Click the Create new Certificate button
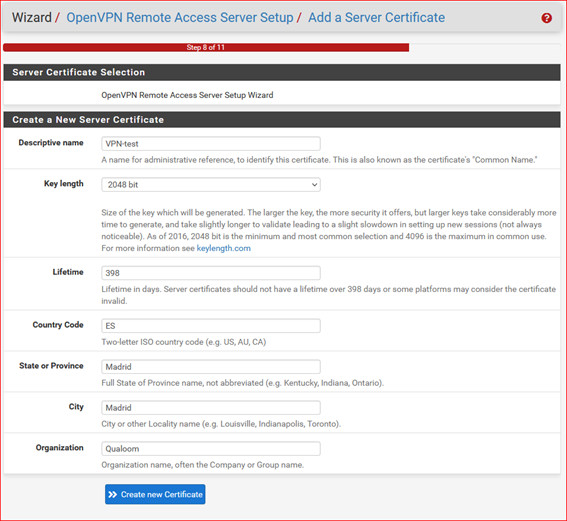 [x=155, y=494]
